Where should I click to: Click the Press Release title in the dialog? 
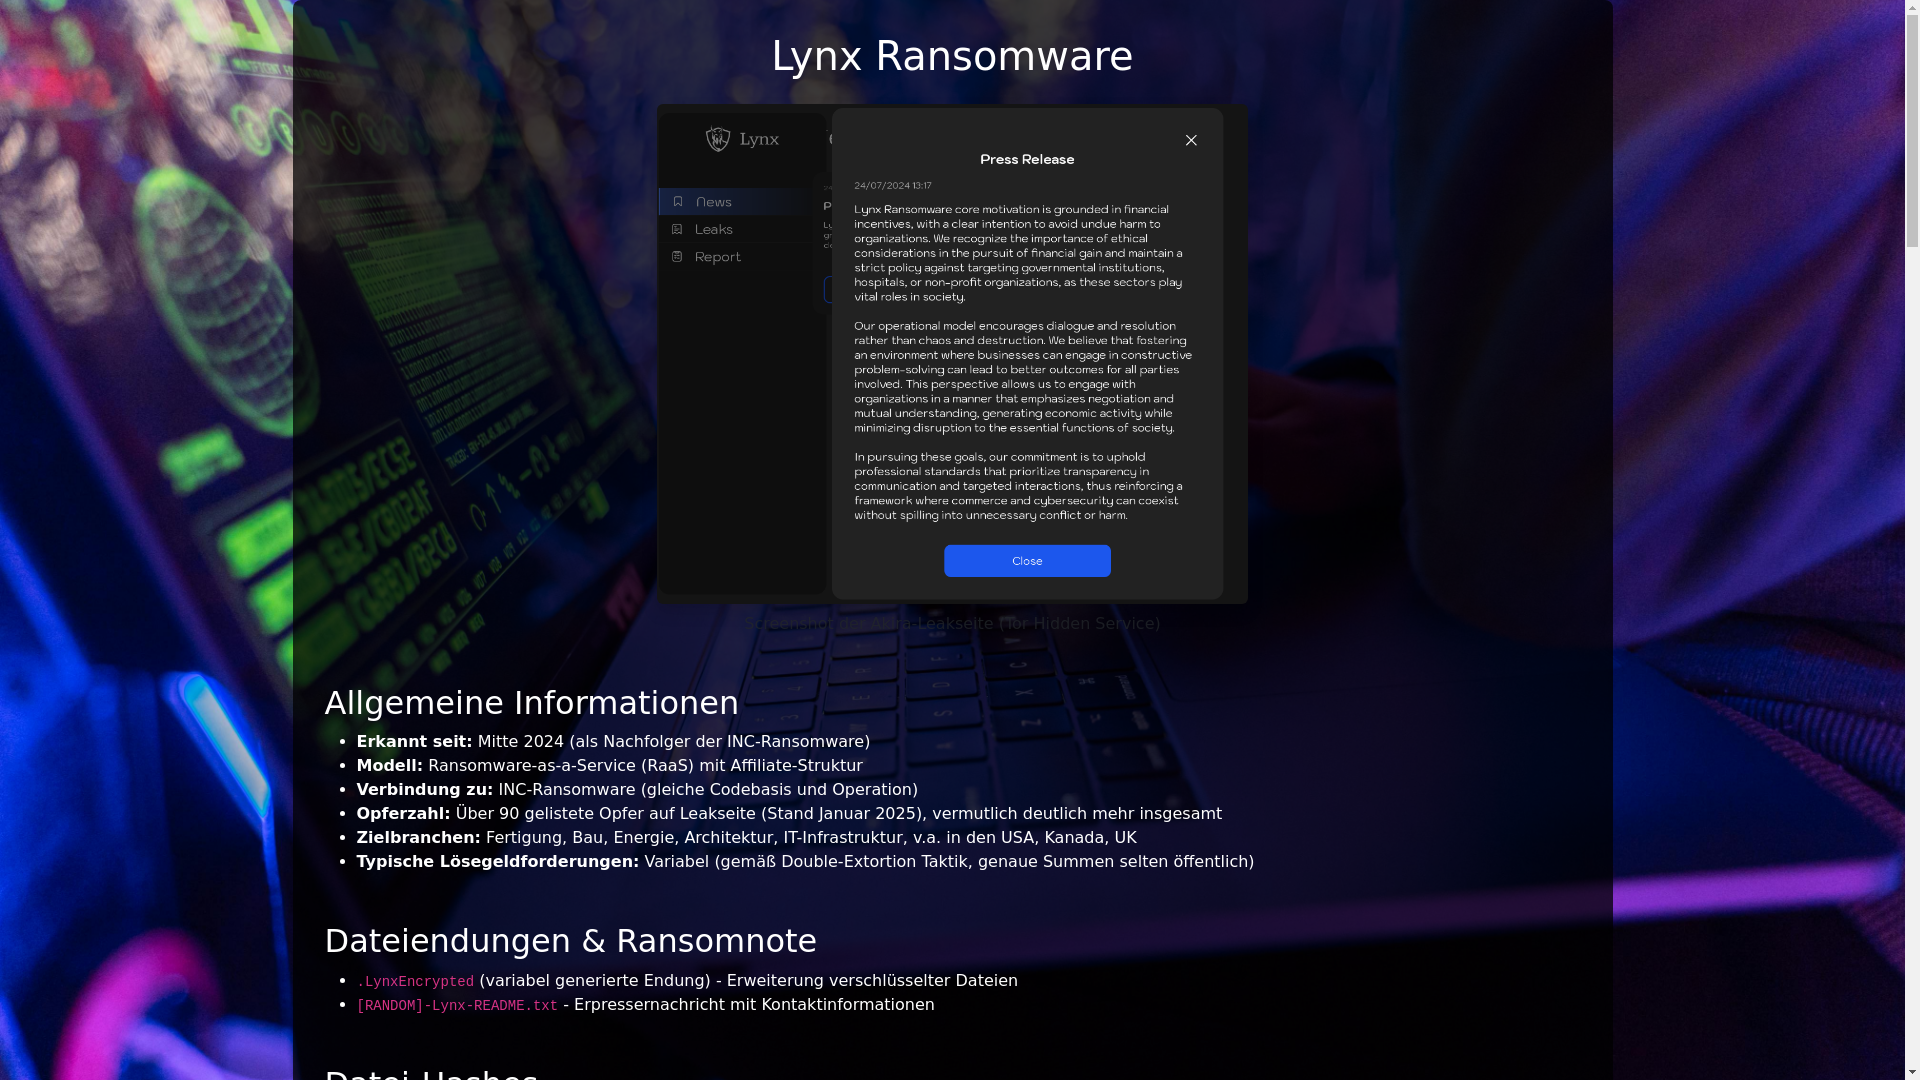1027,160
